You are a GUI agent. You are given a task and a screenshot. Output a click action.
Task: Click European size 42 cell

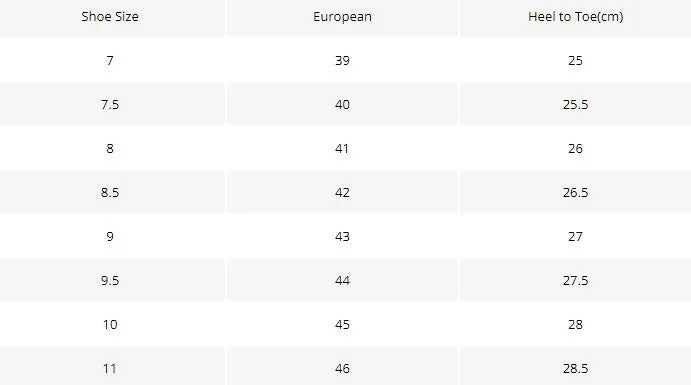tap(342, 192)
